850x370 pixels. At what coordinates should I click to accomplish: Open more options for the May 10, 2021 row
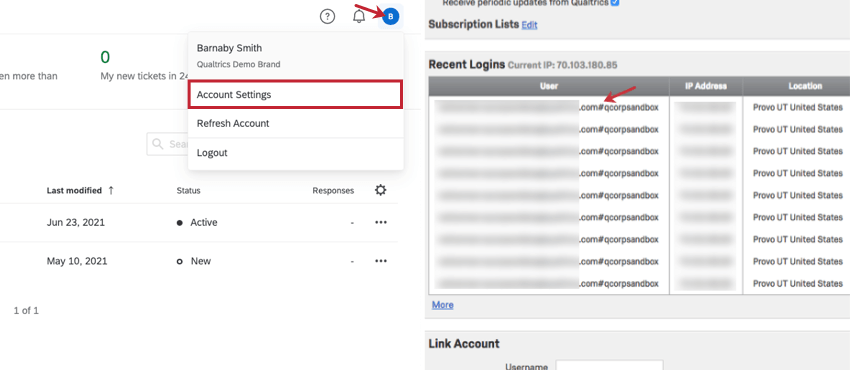pyautogui.click(x=381, y=261)
